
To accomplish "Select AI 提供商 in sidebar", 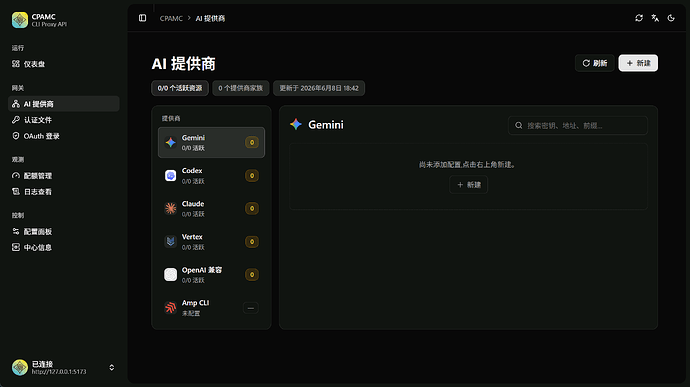I will (64, 104).
